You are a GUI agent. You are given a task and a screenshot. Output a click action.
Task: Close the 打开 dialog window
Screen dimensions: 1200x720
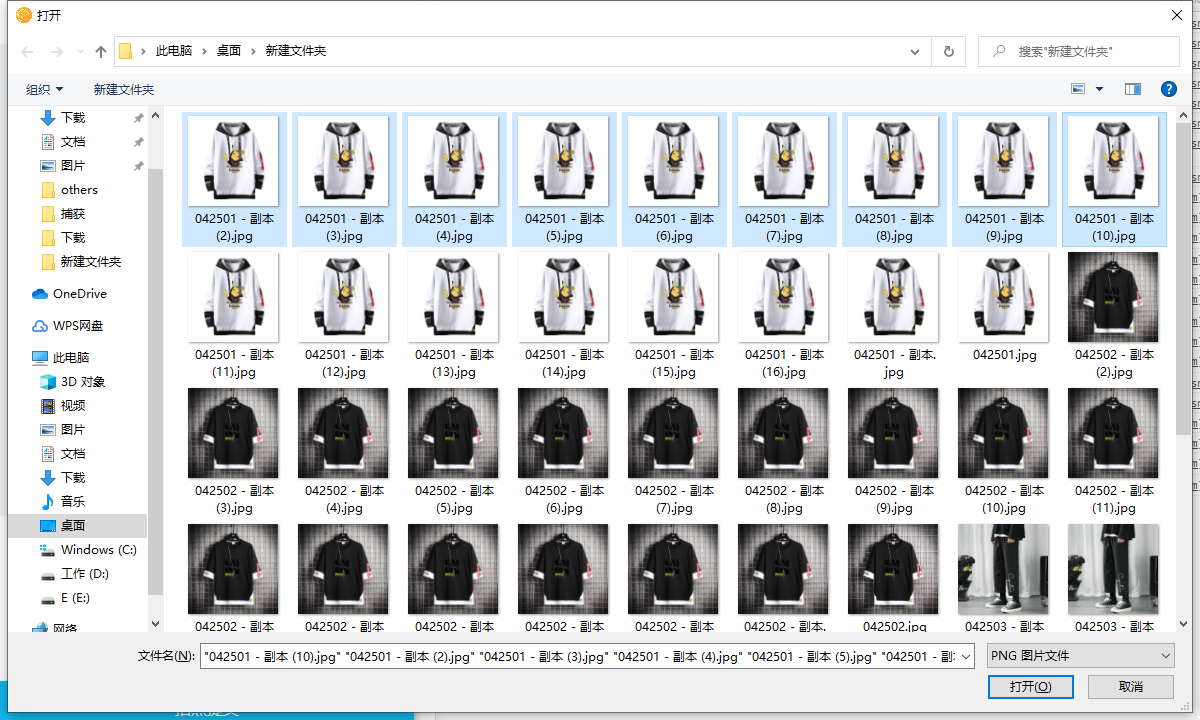click(1176, 14)
